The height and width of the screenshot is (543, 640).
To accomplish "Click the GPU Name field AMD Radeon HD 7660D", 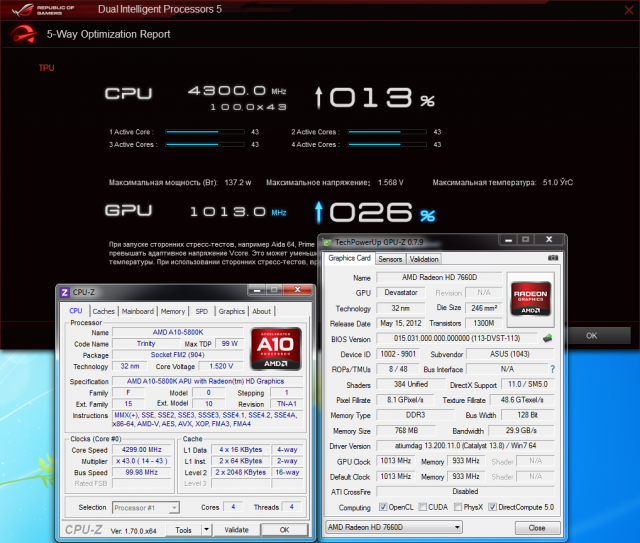I will click(439, 278).
